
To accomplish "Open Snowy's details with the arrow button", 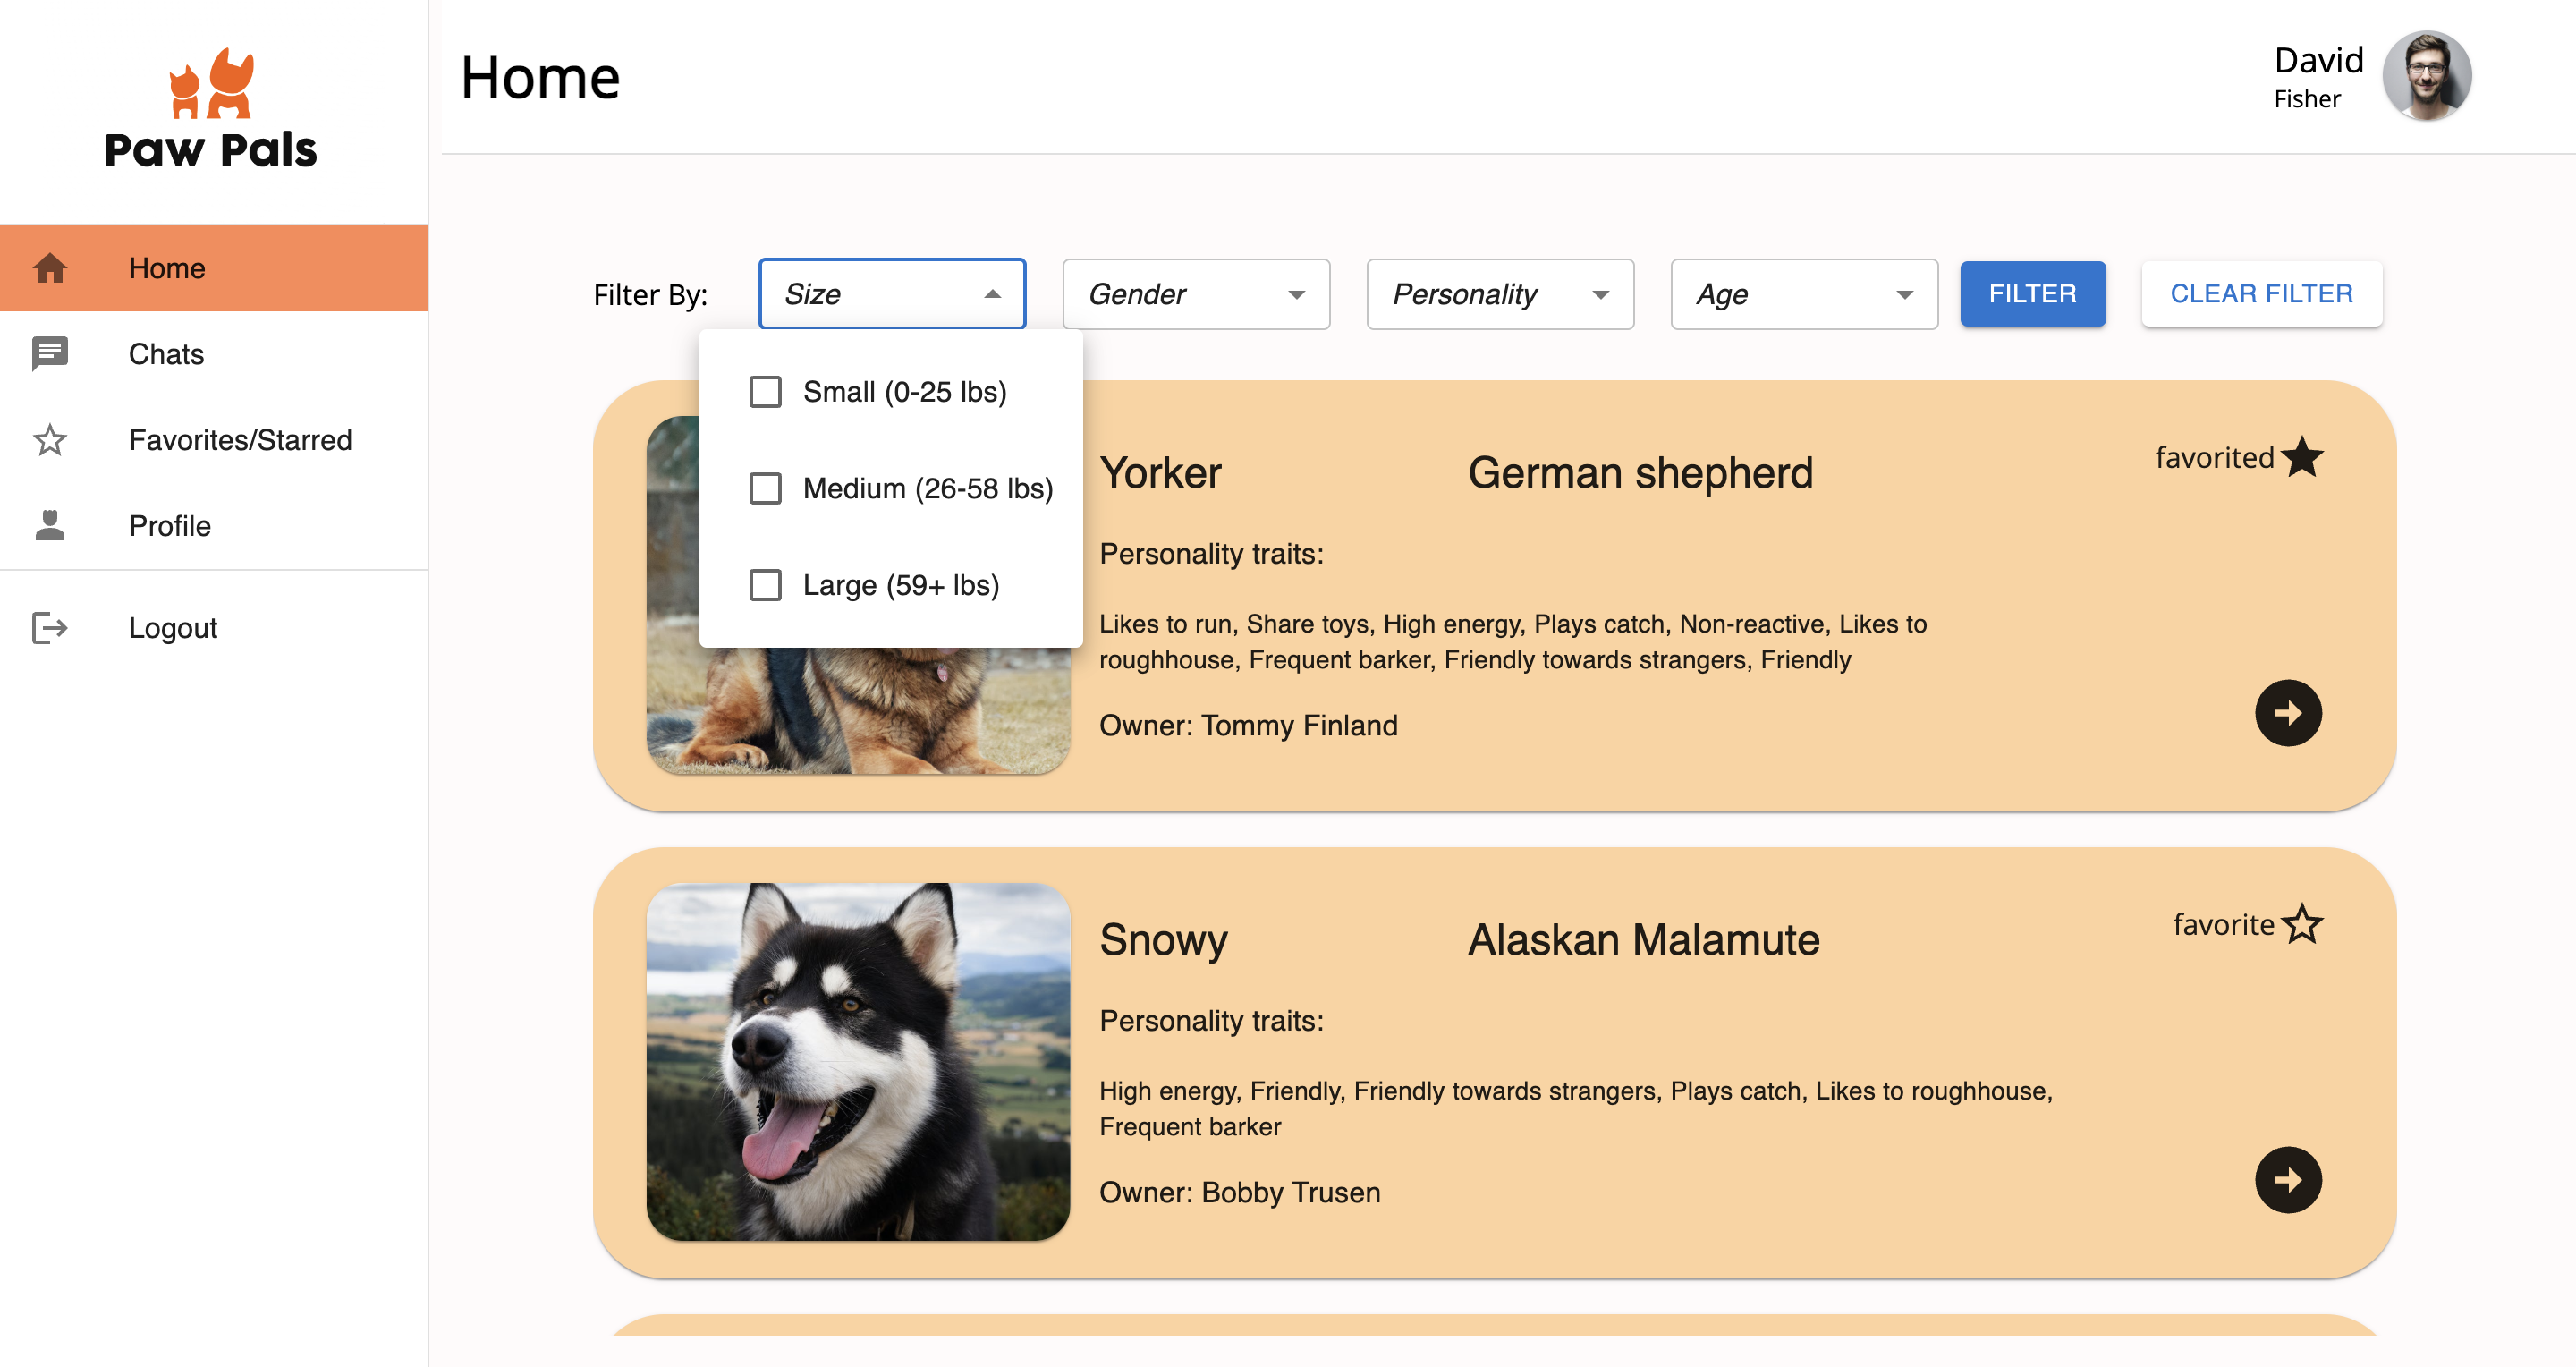I will [2288, 1180].
